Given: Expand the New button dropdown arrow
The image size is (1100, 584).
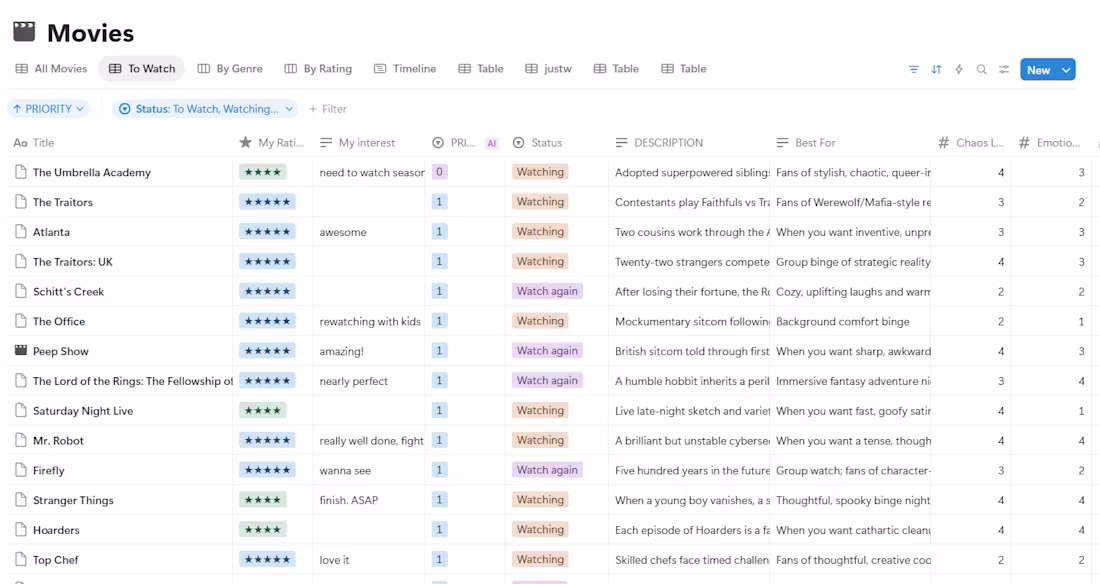Looking at the screenshot, I should [x=1066, y=69].
